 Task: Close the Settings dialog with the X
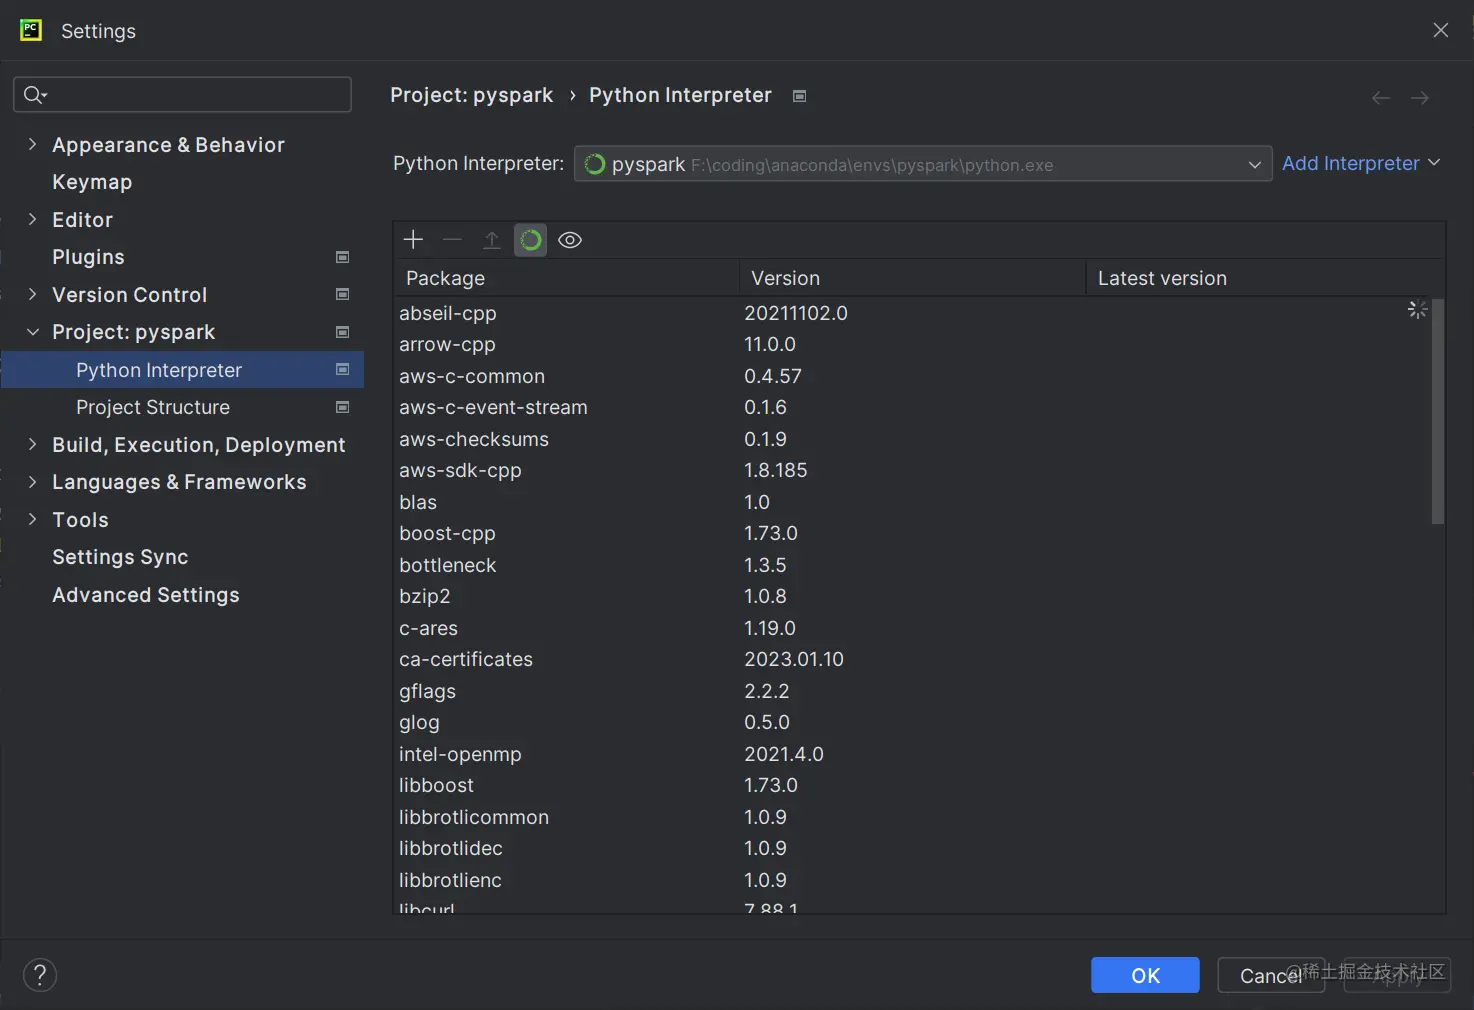pyautogui.click(x=1441, y=30)
